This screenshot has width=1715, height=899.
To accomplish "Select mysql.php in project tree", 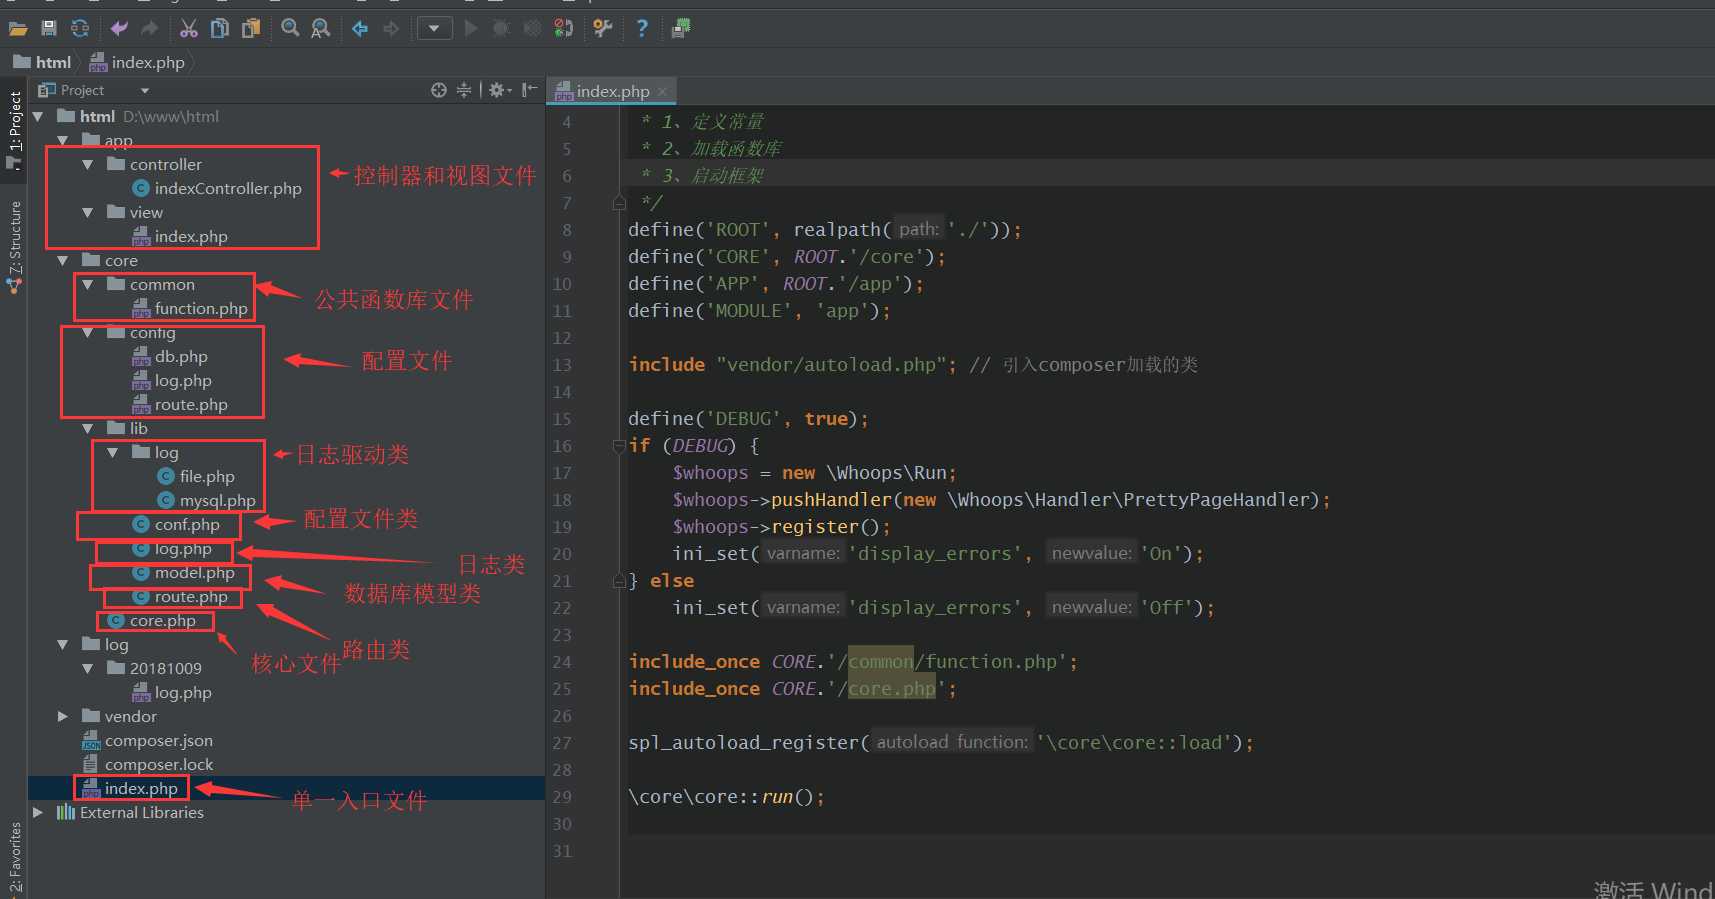I will [x=206, y=500].
